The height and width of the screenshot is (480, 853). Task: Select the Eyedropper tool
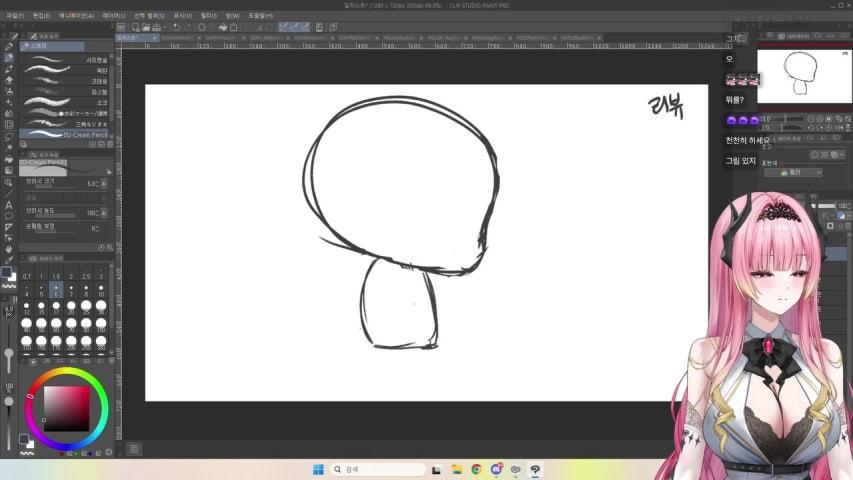[9, 260]
